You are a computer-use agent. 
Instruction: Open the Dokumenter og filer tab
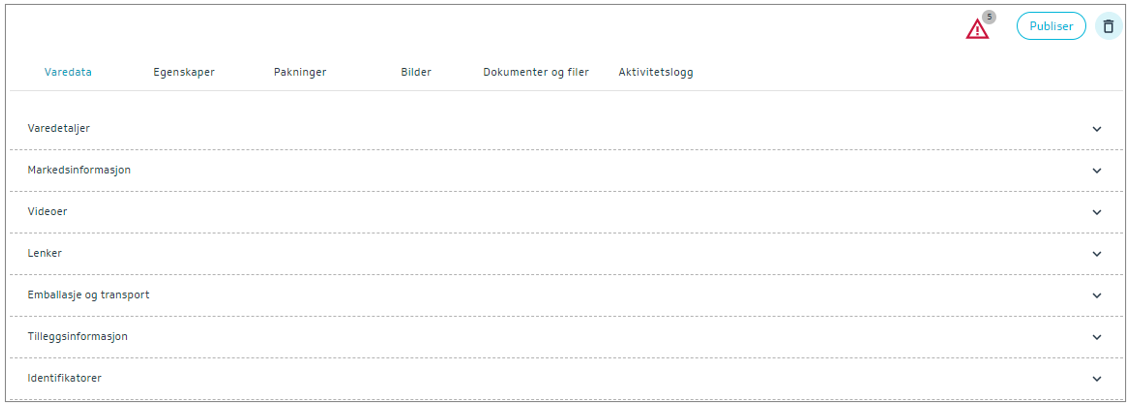536,72
